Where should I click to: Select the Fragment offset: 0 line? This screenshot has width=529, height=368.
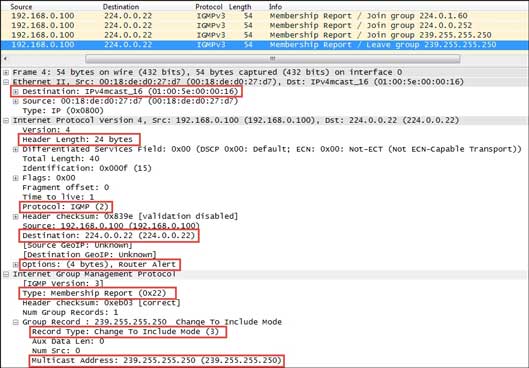[x=65, y=188]
